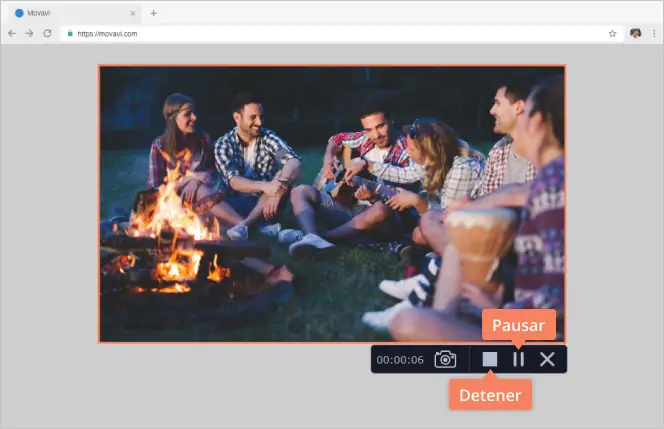Select the Movavi browser tab
The image size is (664, 429).
click(x=75, y=13)
